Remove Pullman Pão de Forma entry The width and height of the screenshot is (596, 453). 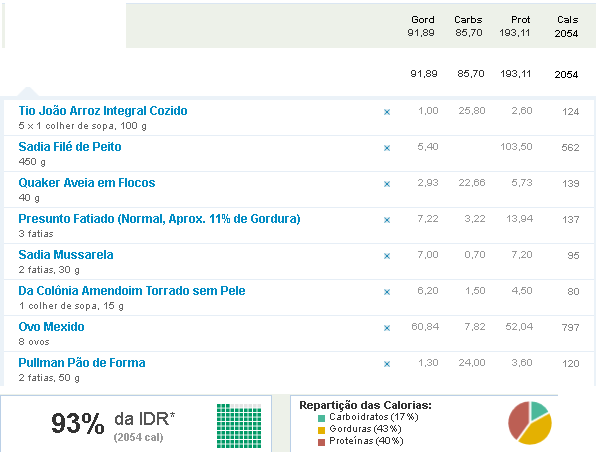[387, 364]
